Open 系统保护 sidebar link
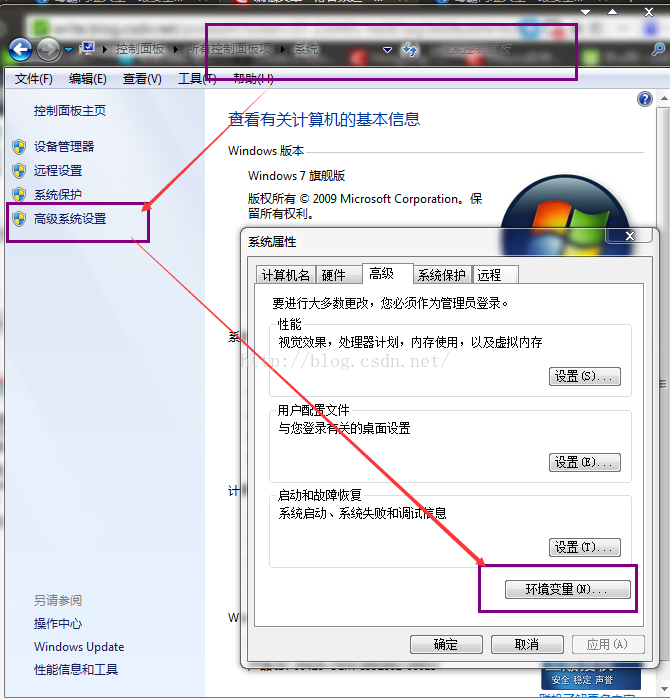670x700 pixels. click(58, 195)
